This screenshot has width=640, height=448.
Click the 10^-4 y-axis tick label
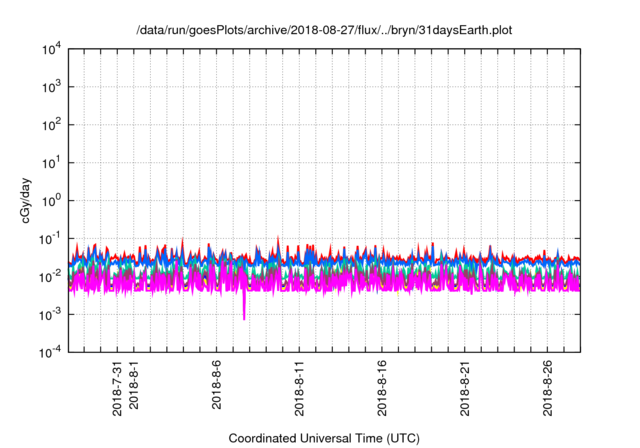52,352
